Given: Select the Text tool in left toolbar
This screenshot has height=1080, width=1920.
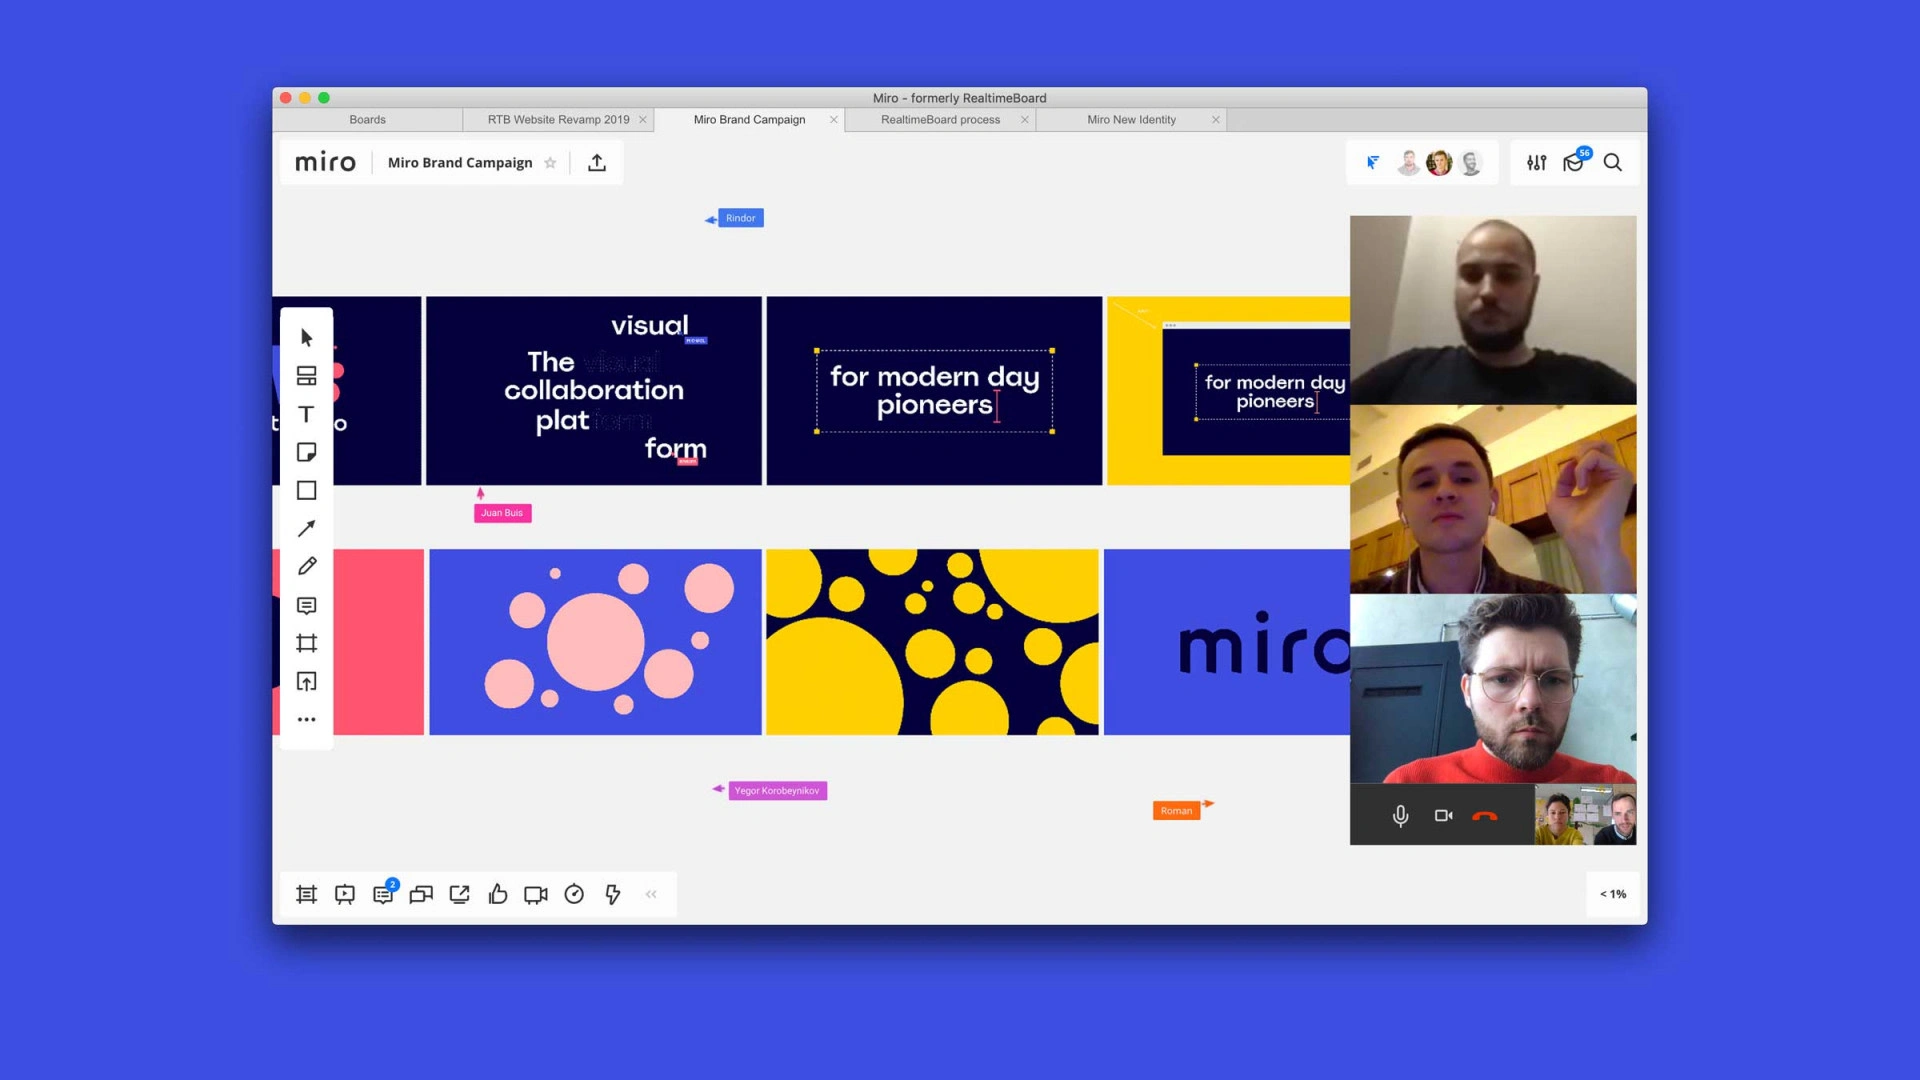Looking at the screenshot, I should [x=306, y=414].
